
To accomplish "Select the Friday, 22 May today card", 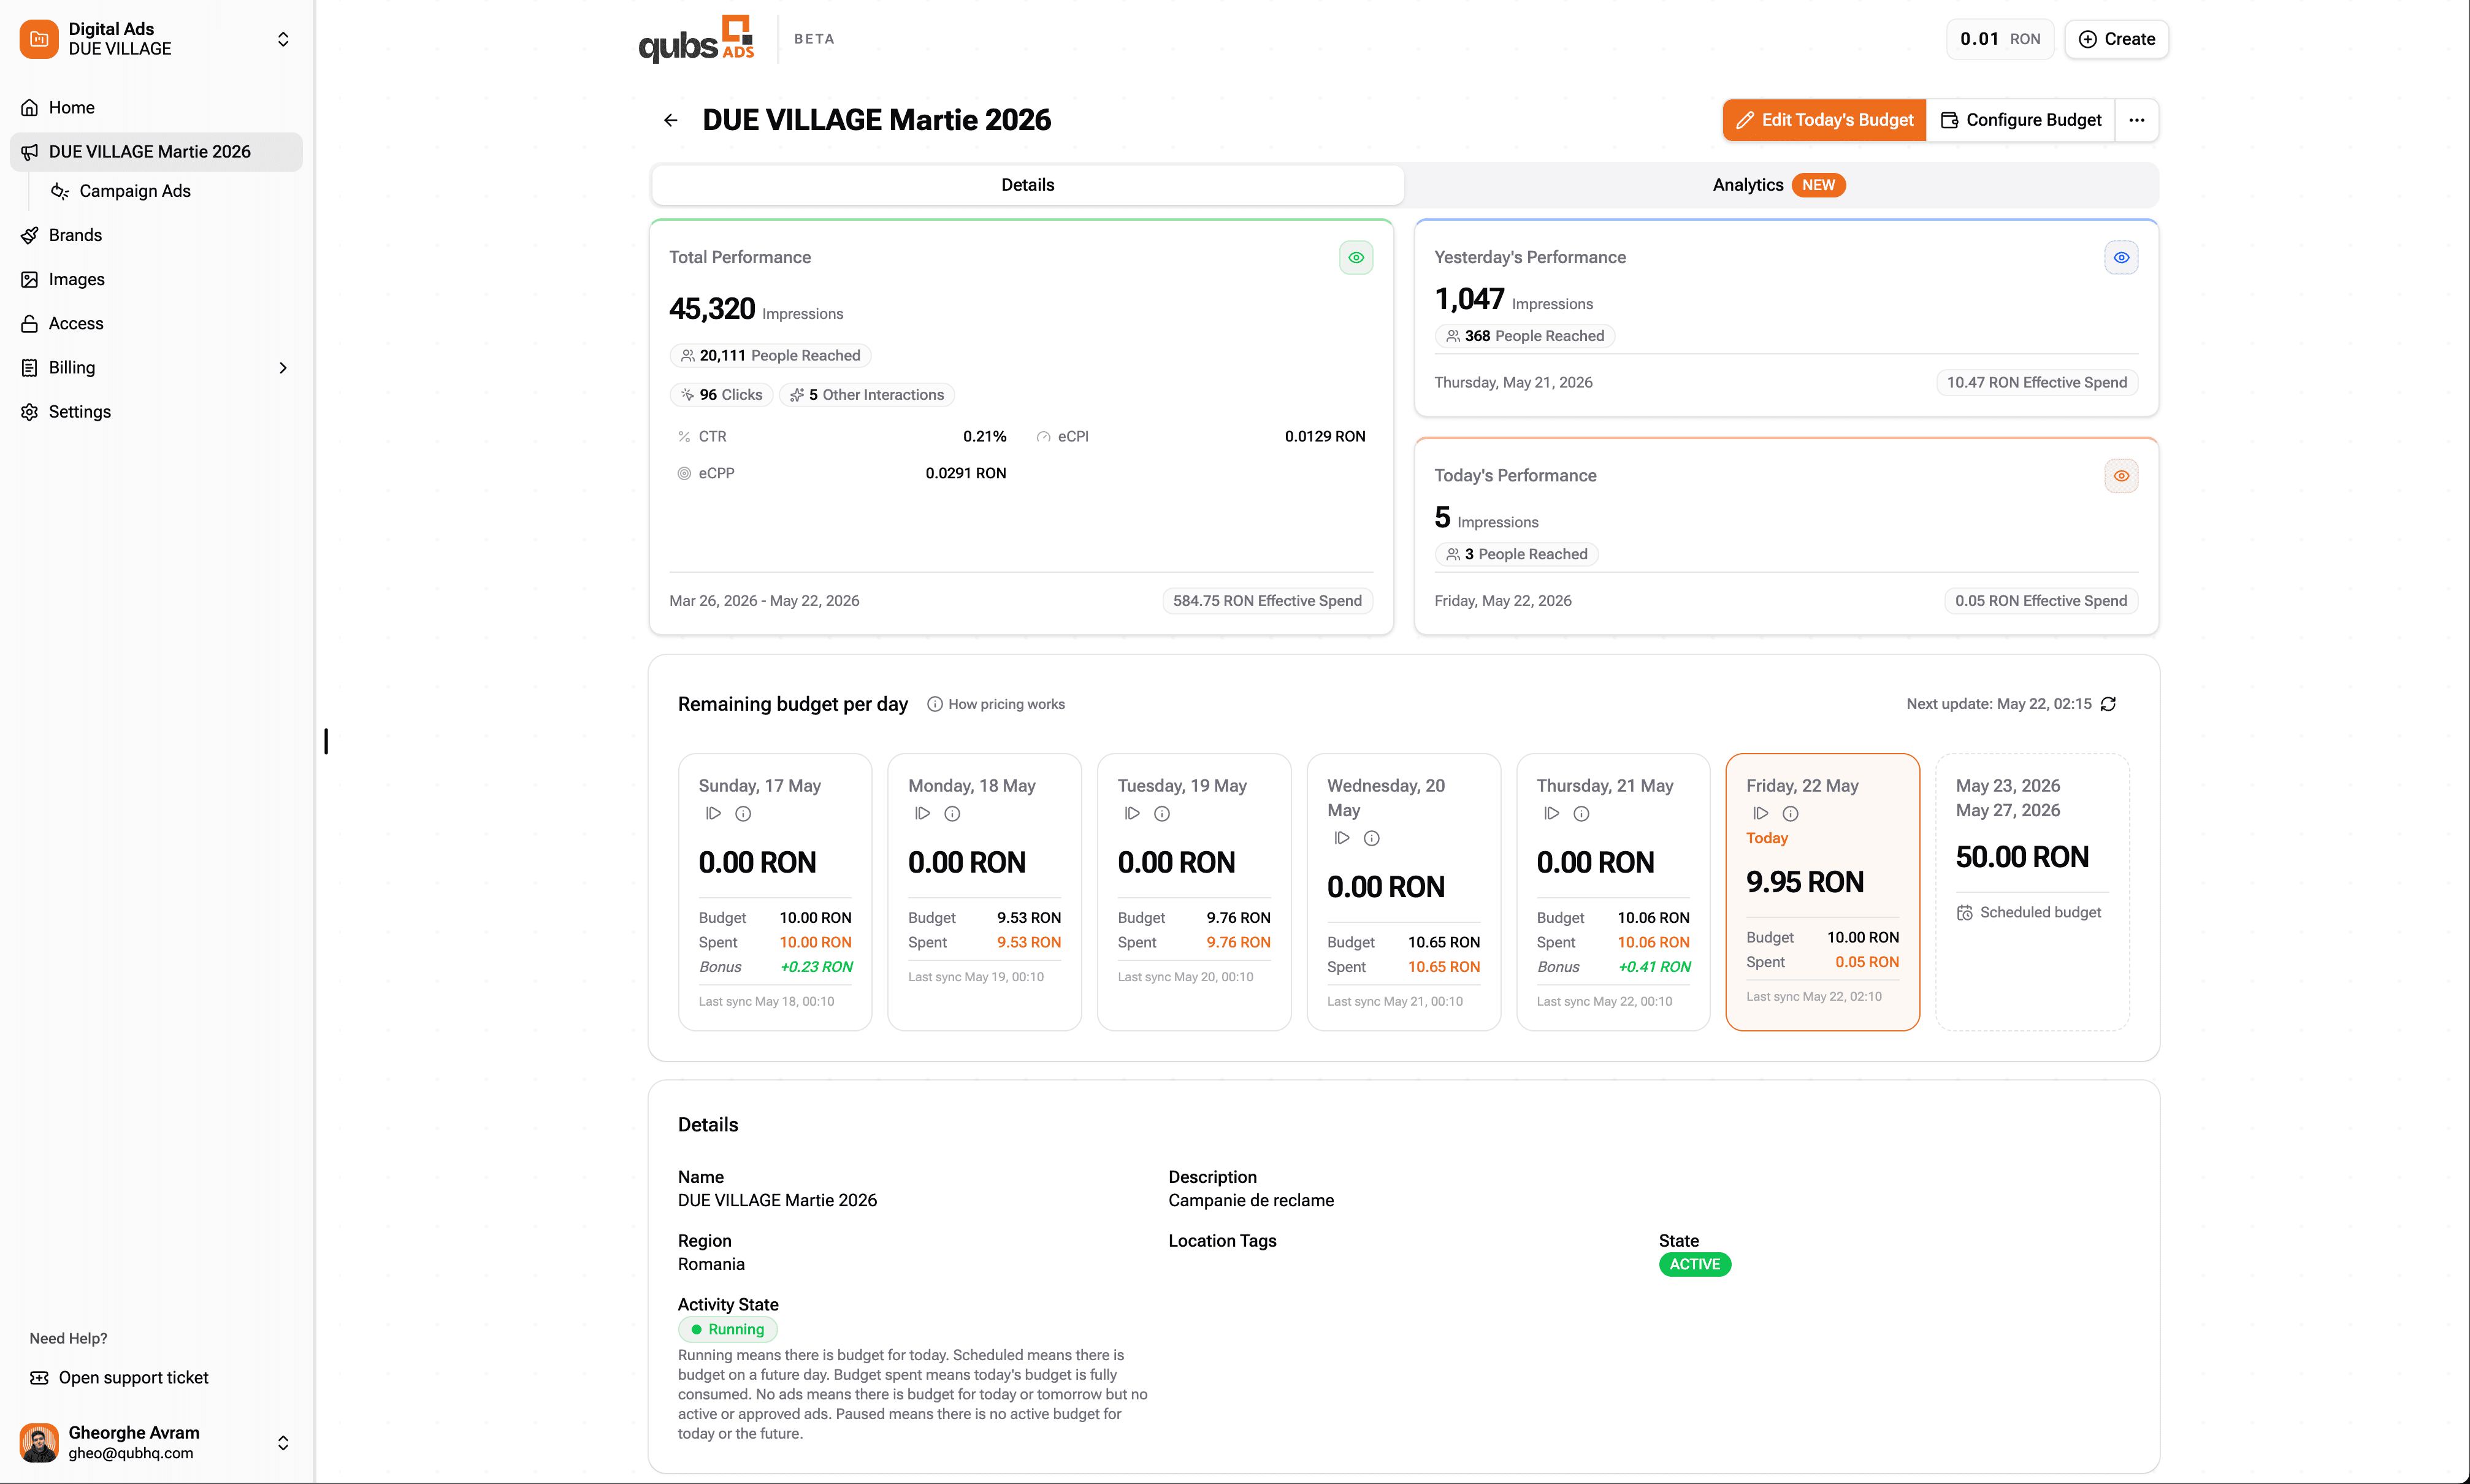I will tap(1822, 891).
